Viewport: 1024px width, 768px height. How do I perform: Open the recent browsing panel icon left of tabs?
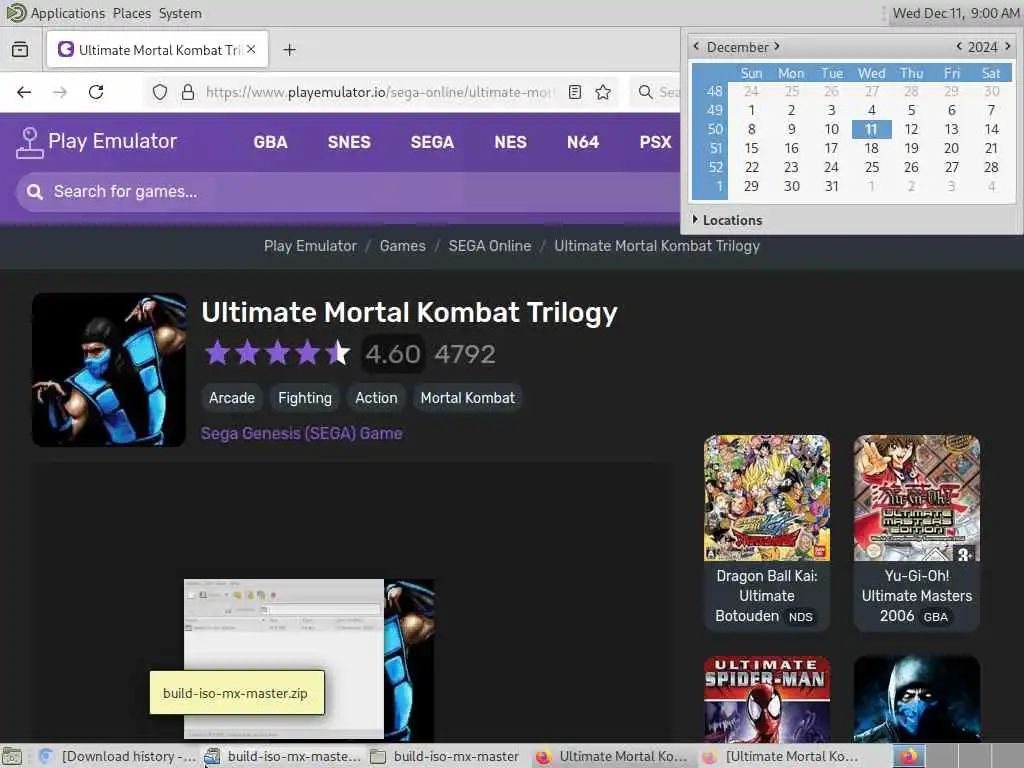click(x=20, y=50)
